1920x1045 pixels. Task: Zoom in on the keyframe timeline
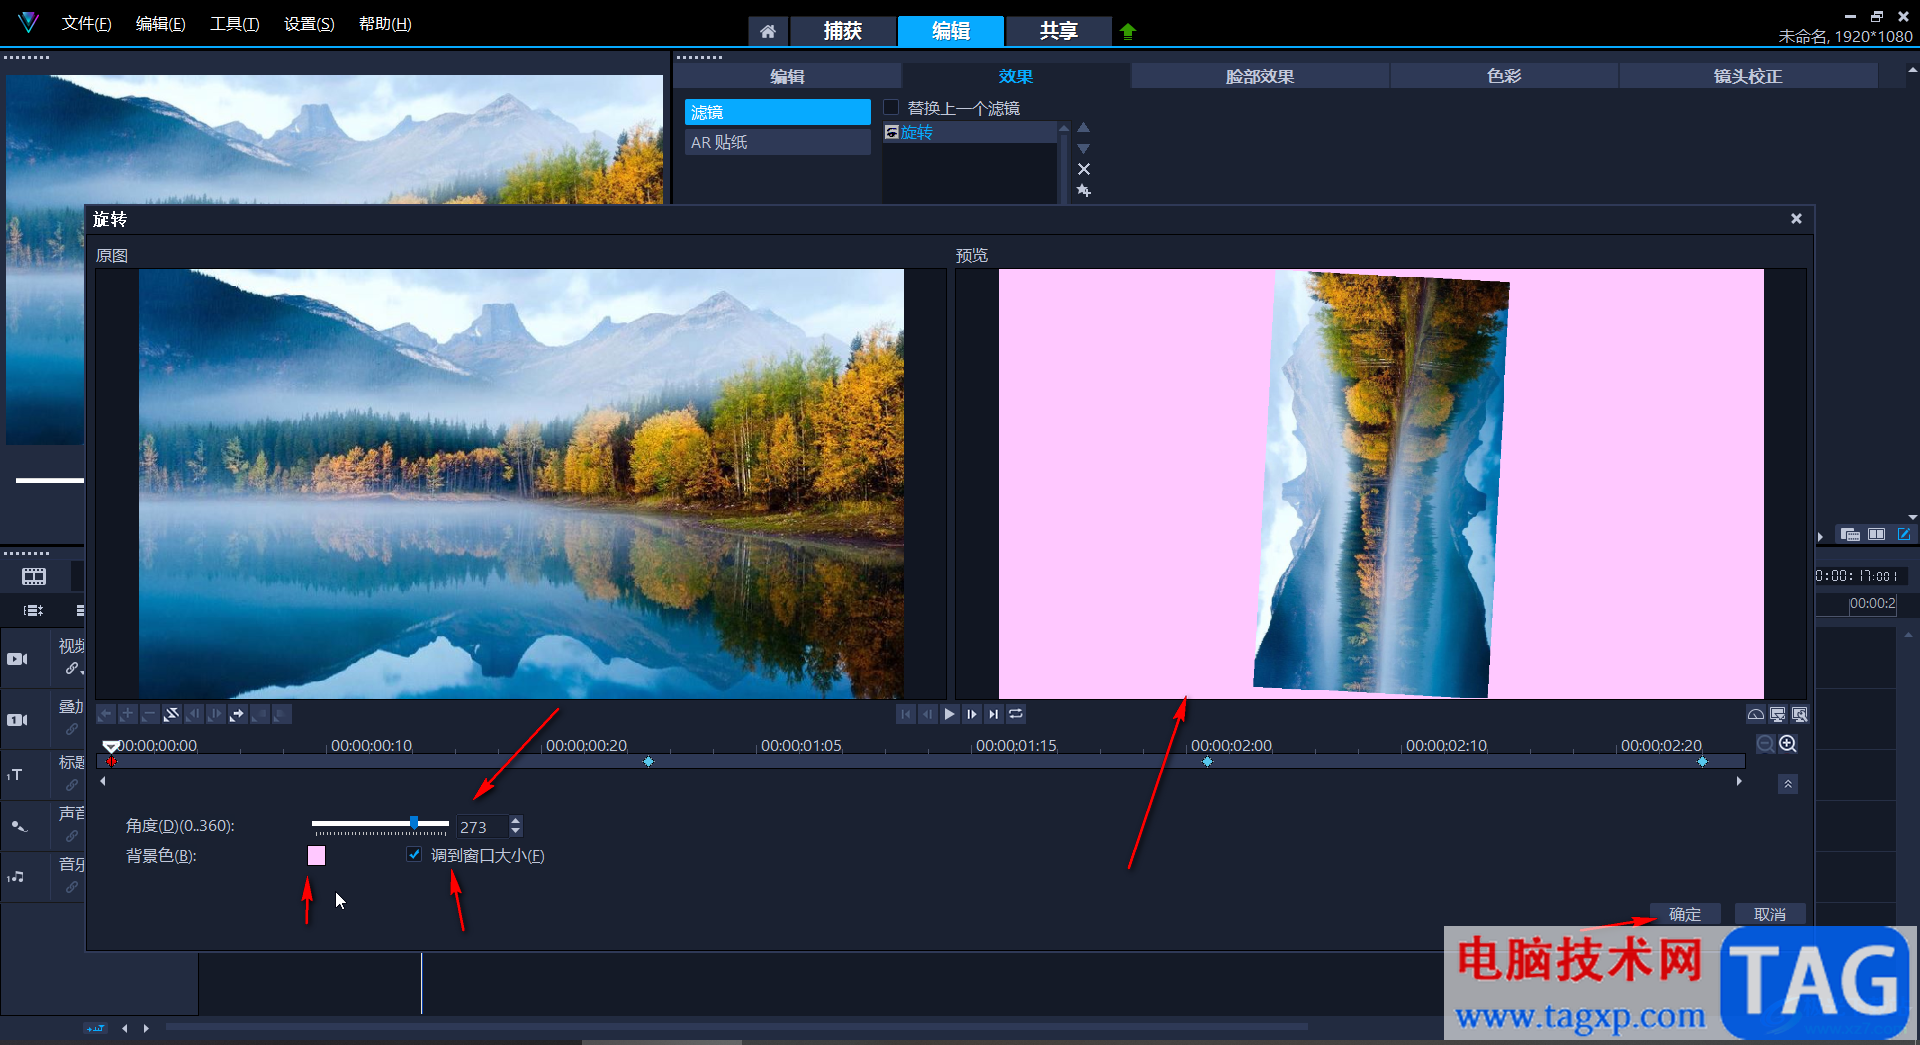coord(1788,744)
